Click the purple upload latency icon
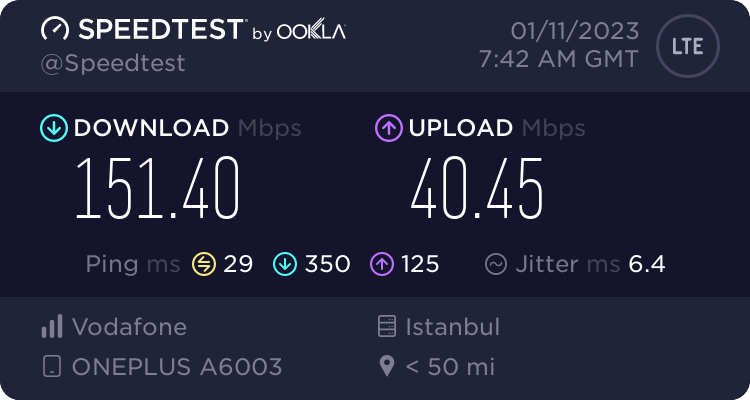 (382, 264)
